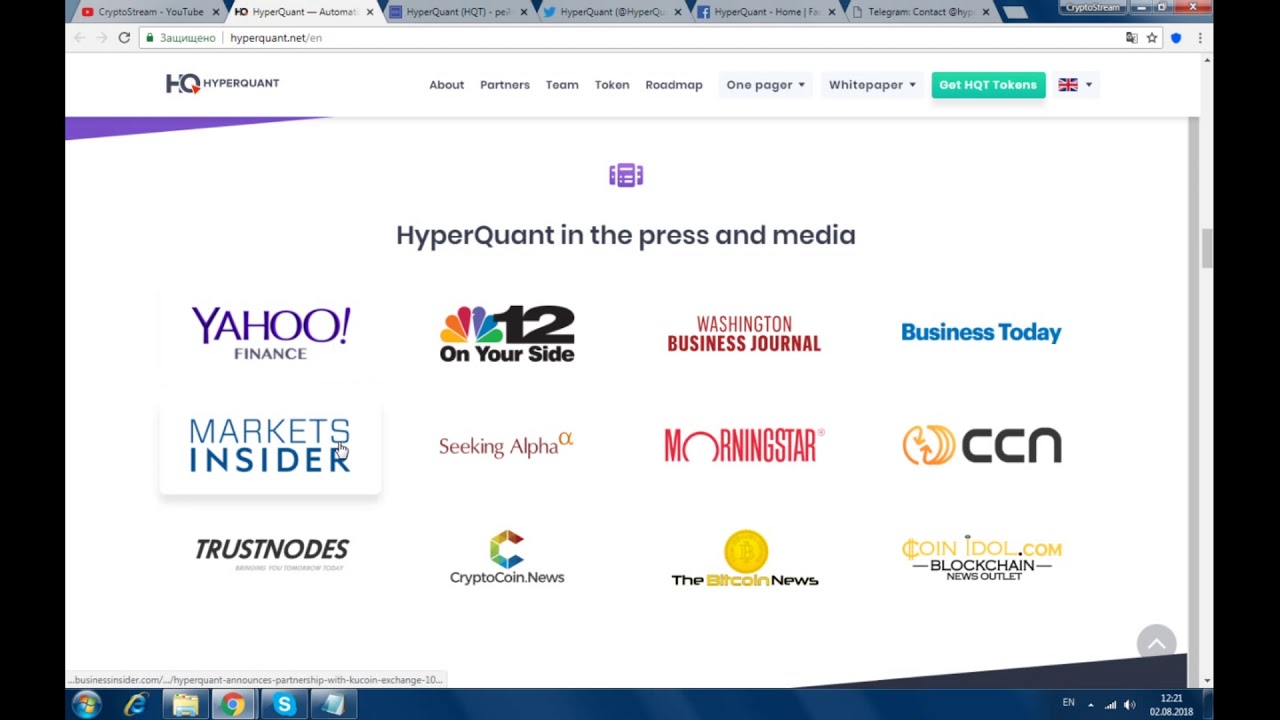Viewport: 1280px width, 720px height.
Task: Go to the Roadmap section
Action: click(x=674, y=85)
